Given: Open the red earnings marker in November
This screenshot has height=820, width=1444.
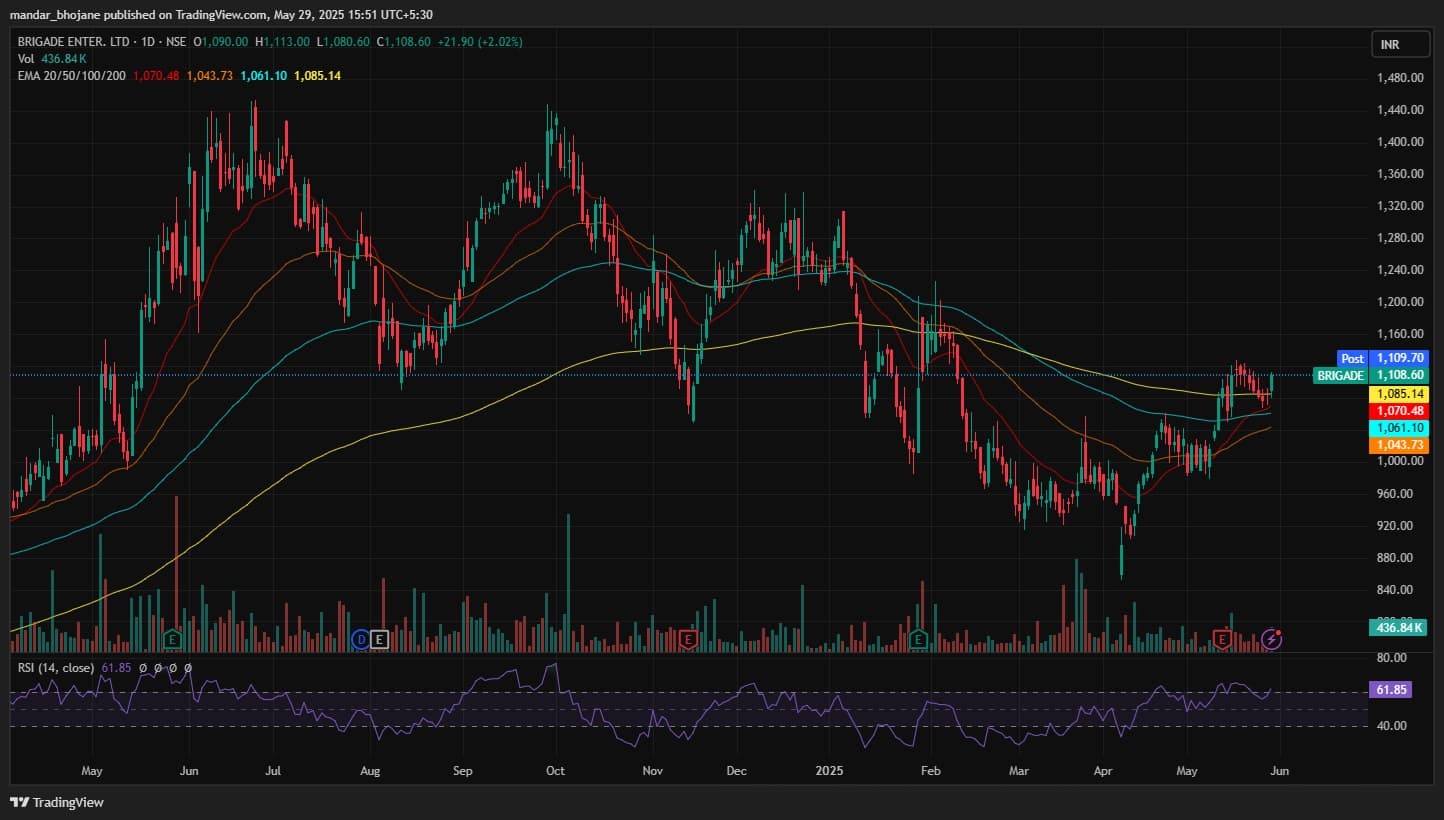Looking at the screenshot, I should pyautogui.click(x=688, y=638).
